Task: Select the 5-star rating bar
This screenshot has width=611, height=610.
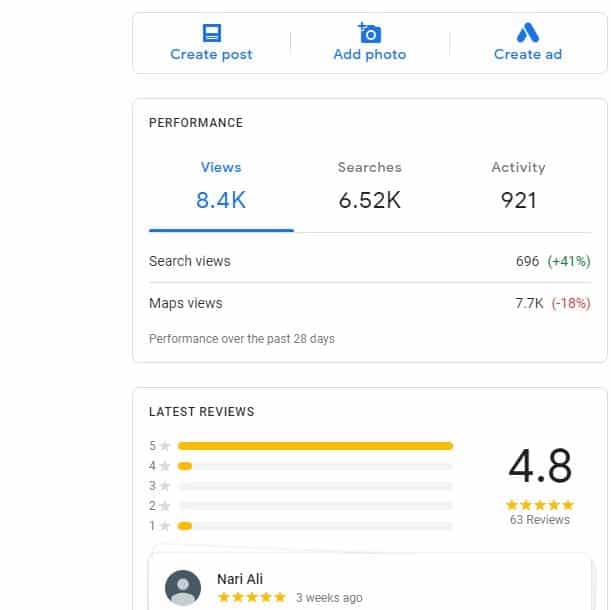Action: 315,446
